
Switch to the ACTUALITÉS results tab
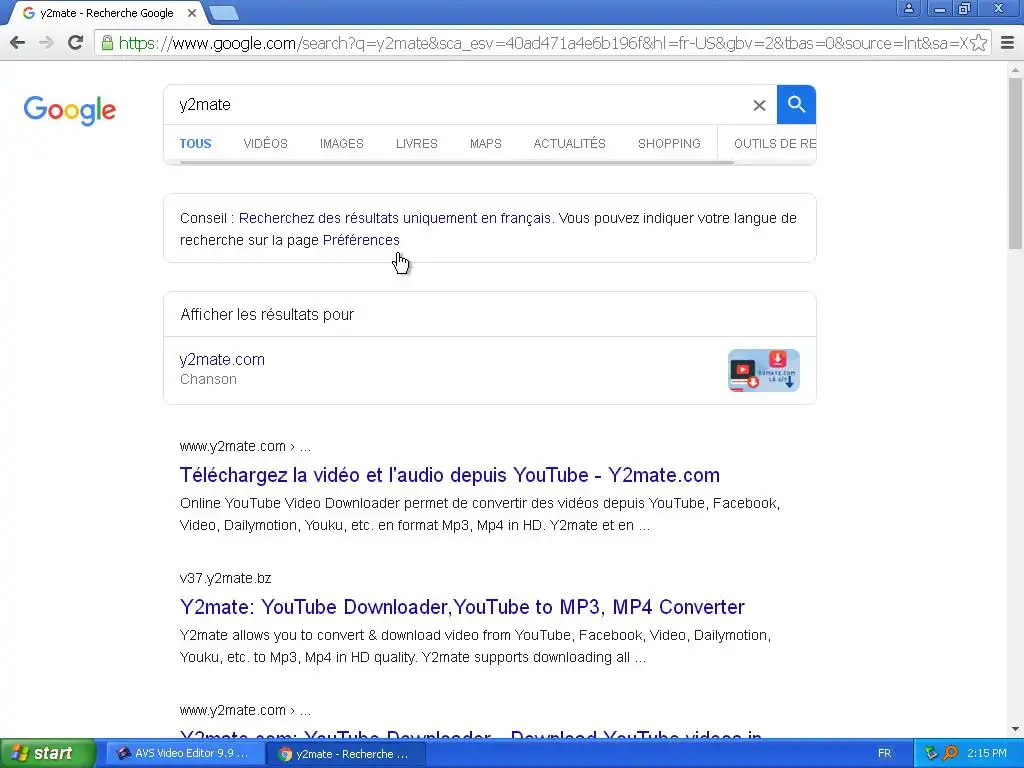pyautogui.click(x=569, y=144)
